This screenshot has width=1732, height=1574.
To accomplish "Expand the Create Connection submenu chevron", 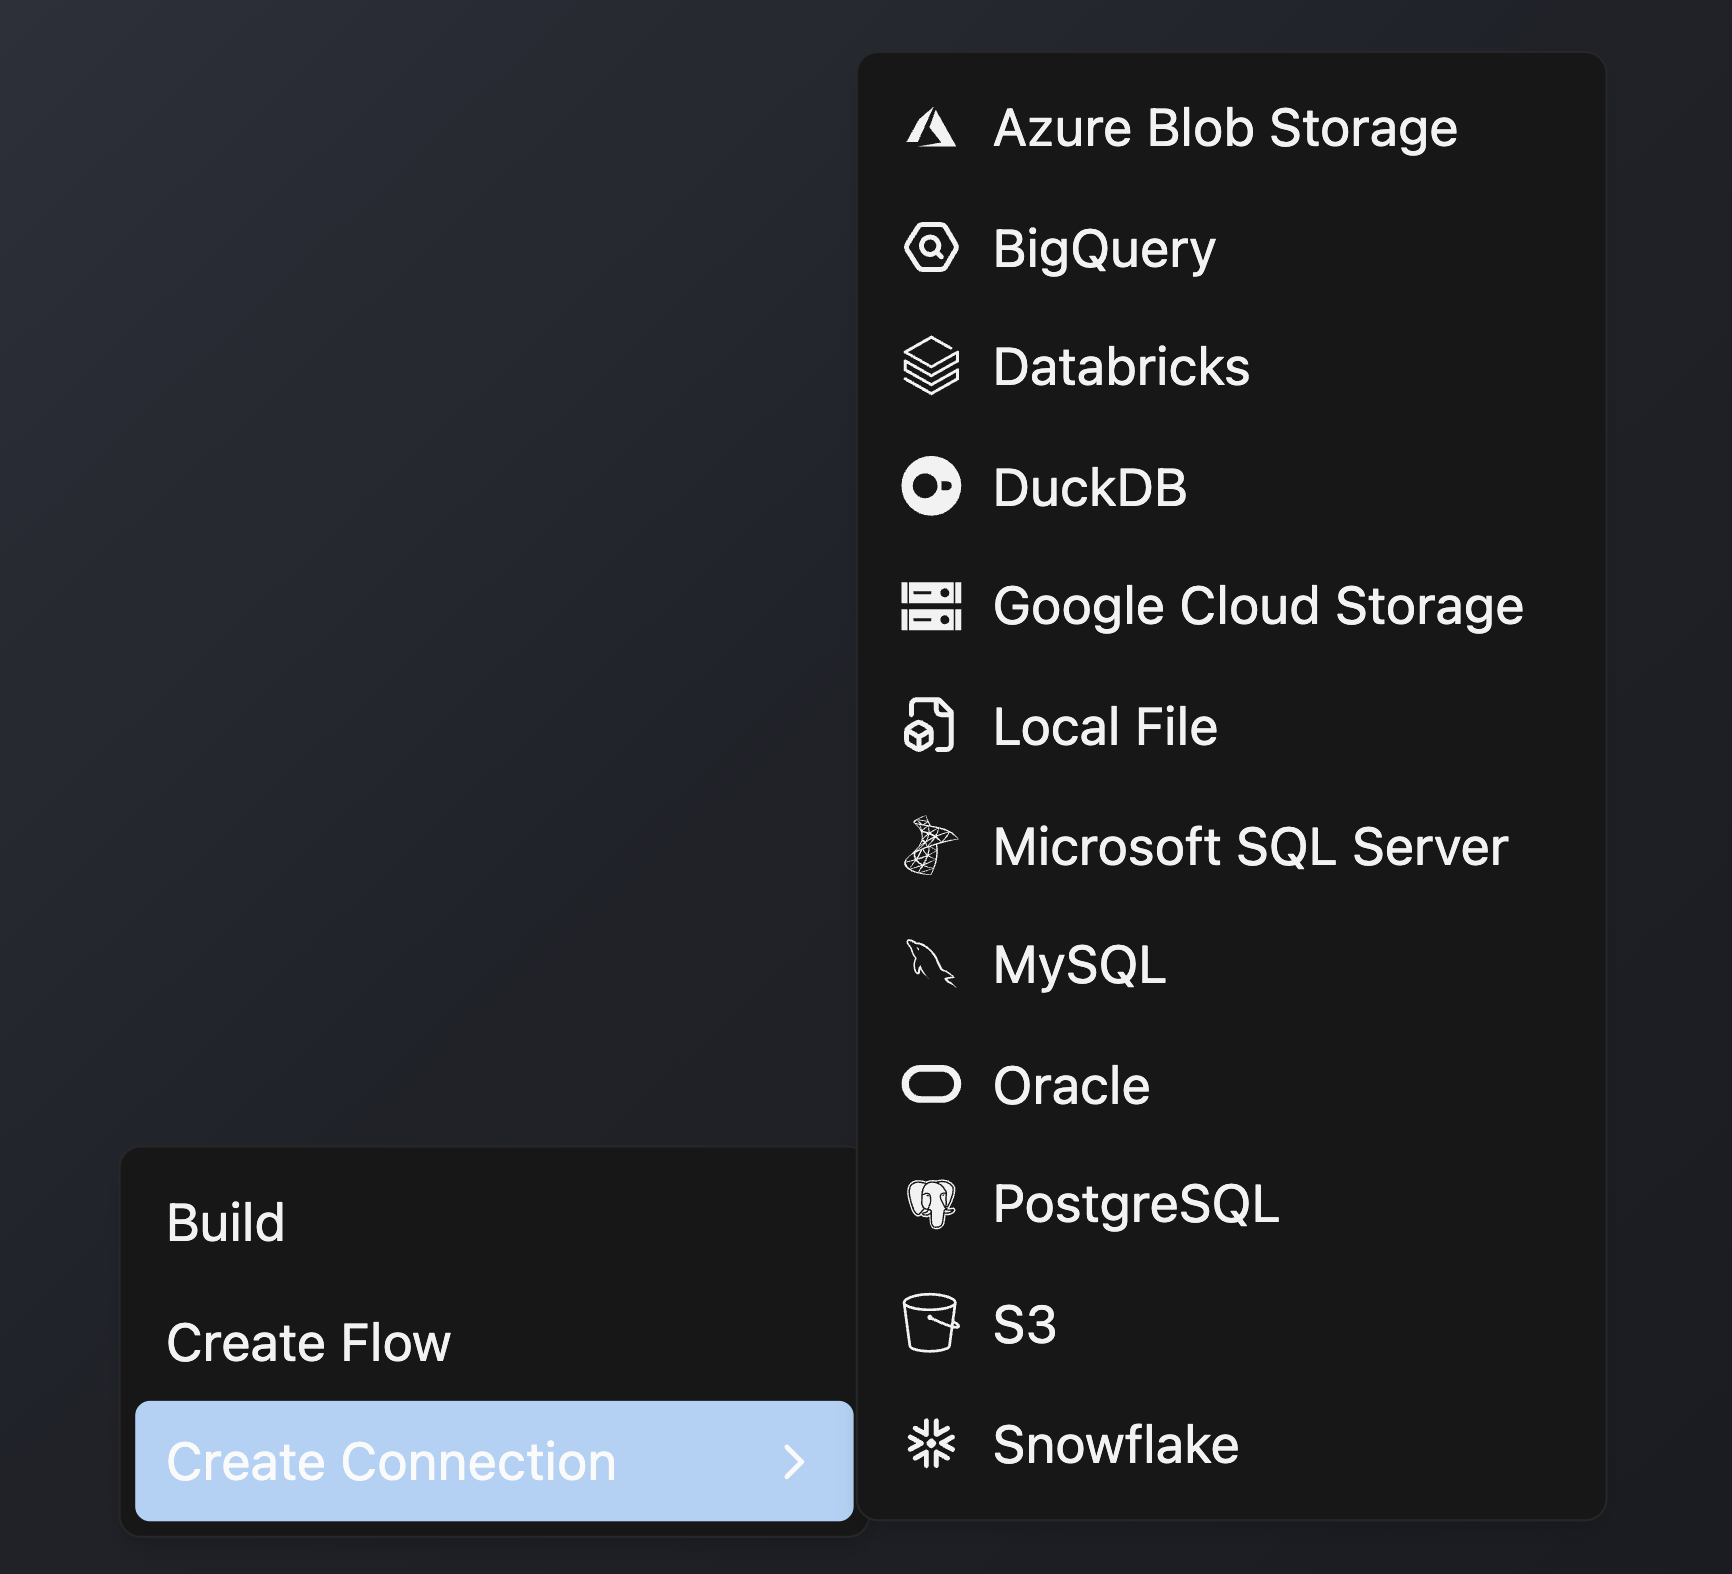I will pos(795,1462).
